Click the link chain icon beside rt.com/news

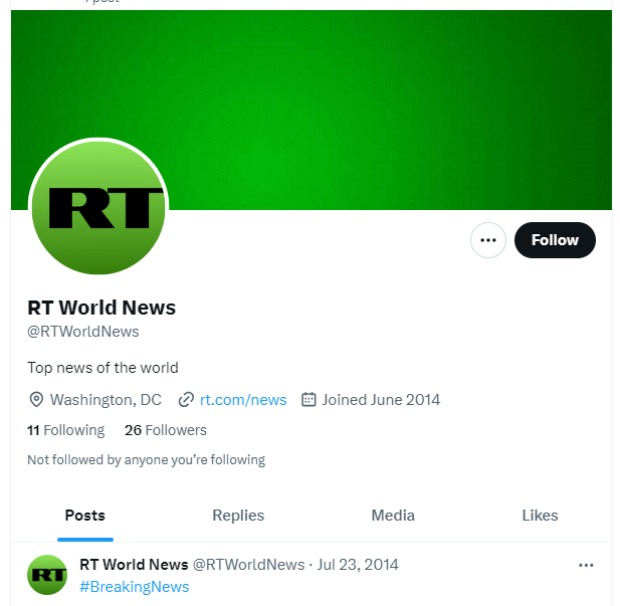click(x=186, y=400)
